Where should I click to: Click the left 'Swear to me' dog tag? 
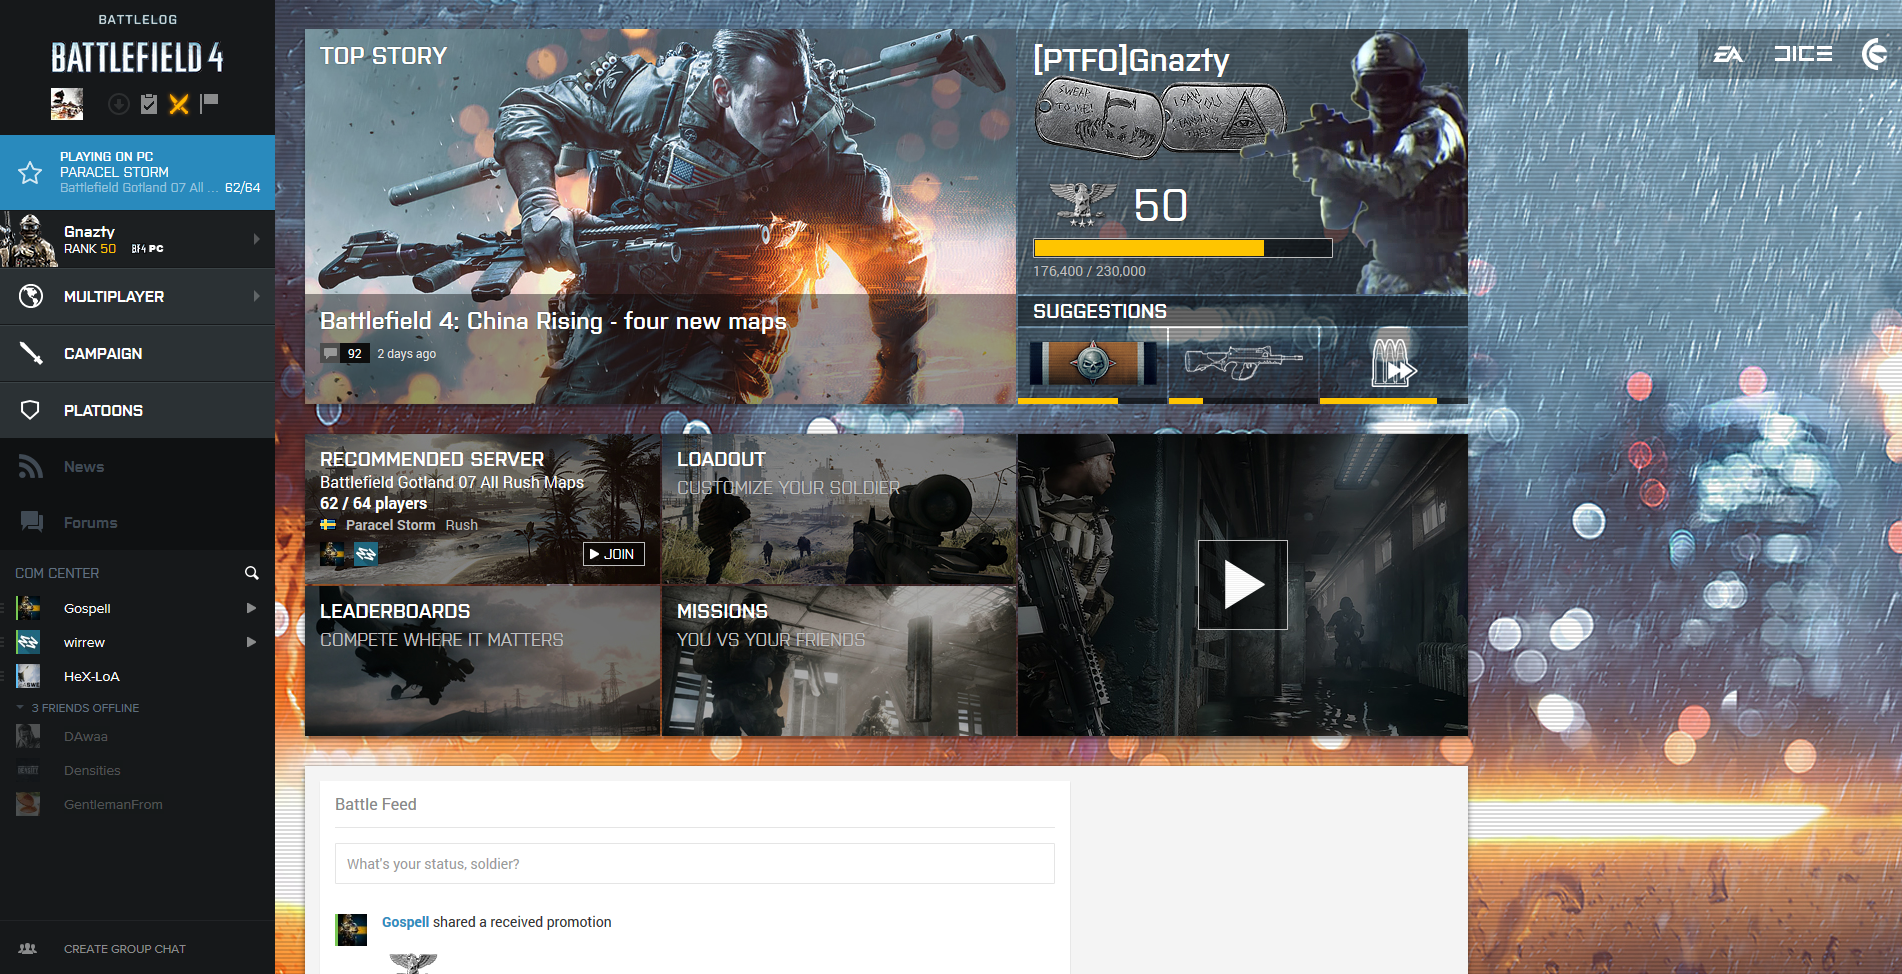click(x=1097, y=118)
